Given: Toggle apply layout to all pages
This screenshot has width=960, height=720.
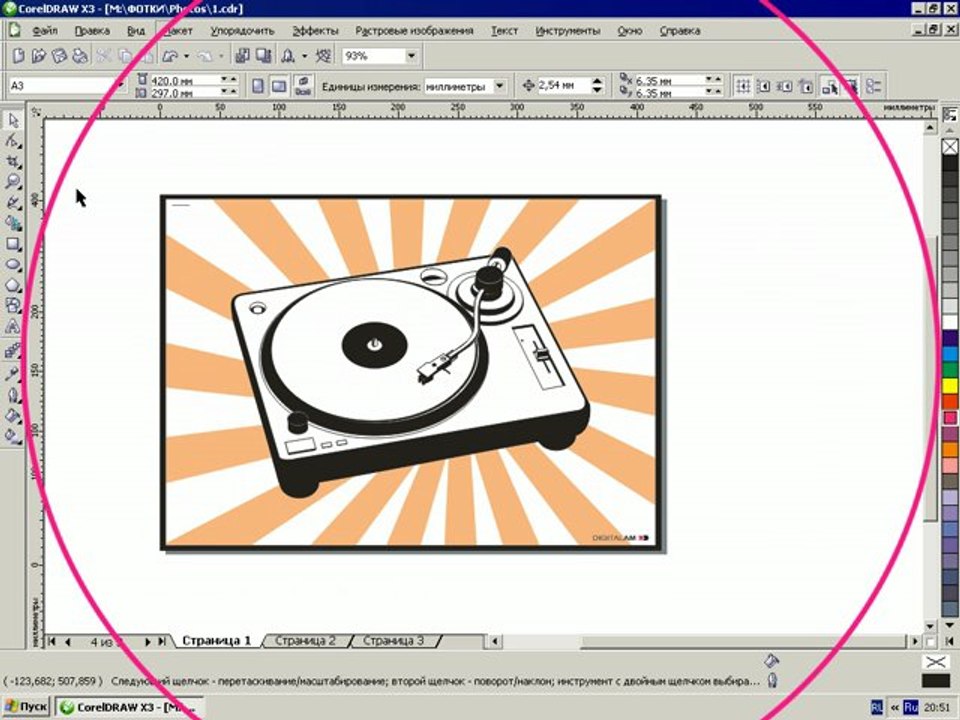Looking at the screenshot, I should (x=303, y=86).
